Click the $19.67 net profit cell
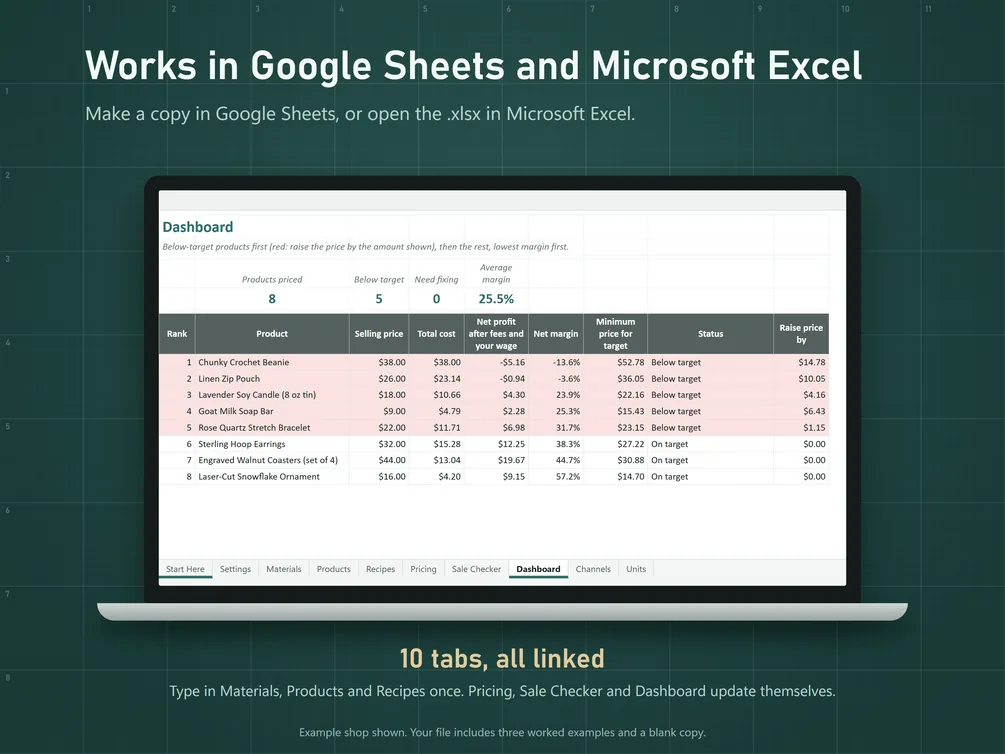 pos(496,460)
